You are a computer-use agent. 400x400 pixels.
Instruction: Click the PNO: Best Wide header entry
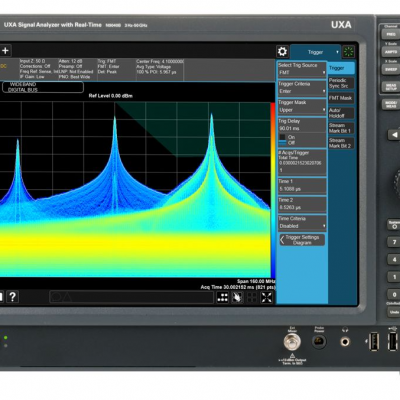pos(74,77)
